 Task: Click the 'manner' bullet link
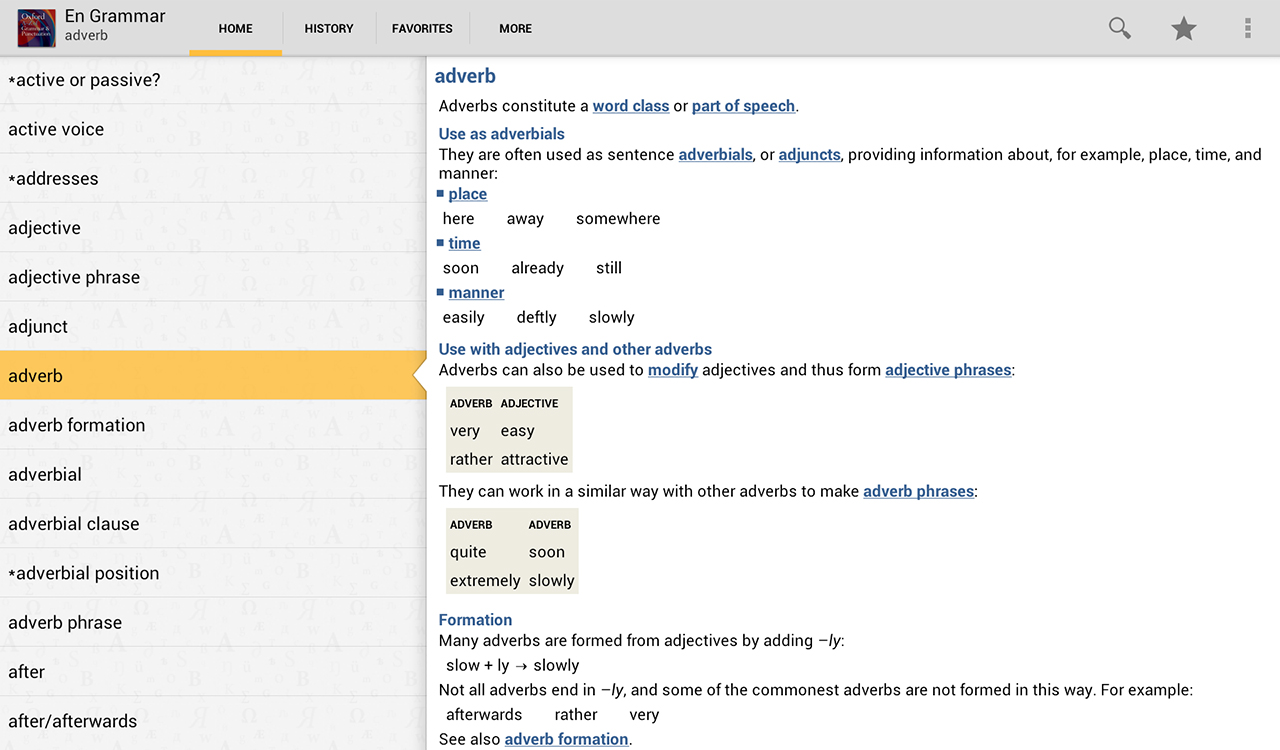[x=476, y=293]
